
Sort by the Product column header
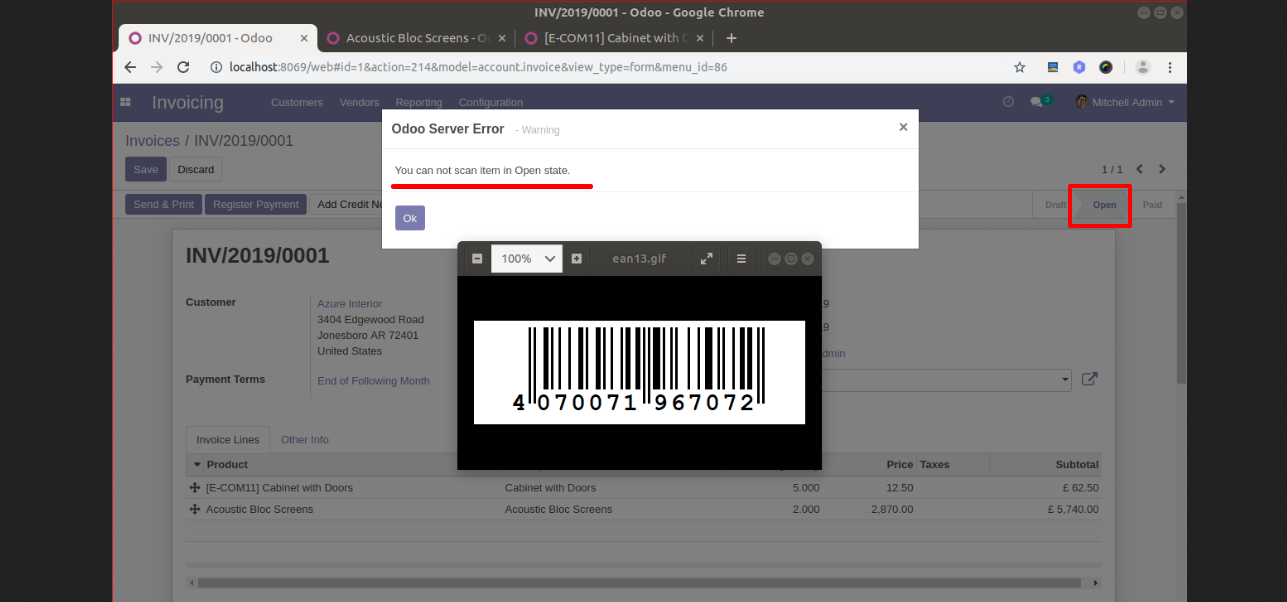coord(227,464)
